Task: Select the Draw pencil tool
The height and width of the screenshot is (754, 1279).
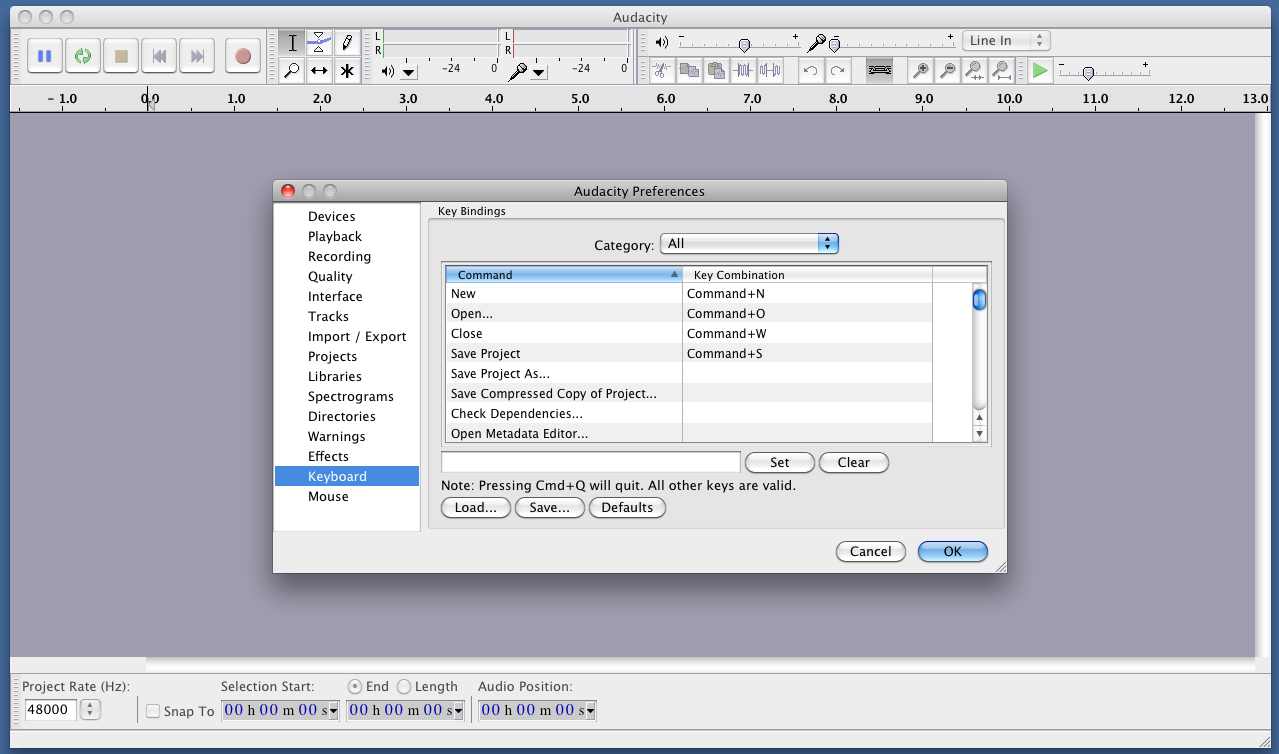Action: coord(347,42)
